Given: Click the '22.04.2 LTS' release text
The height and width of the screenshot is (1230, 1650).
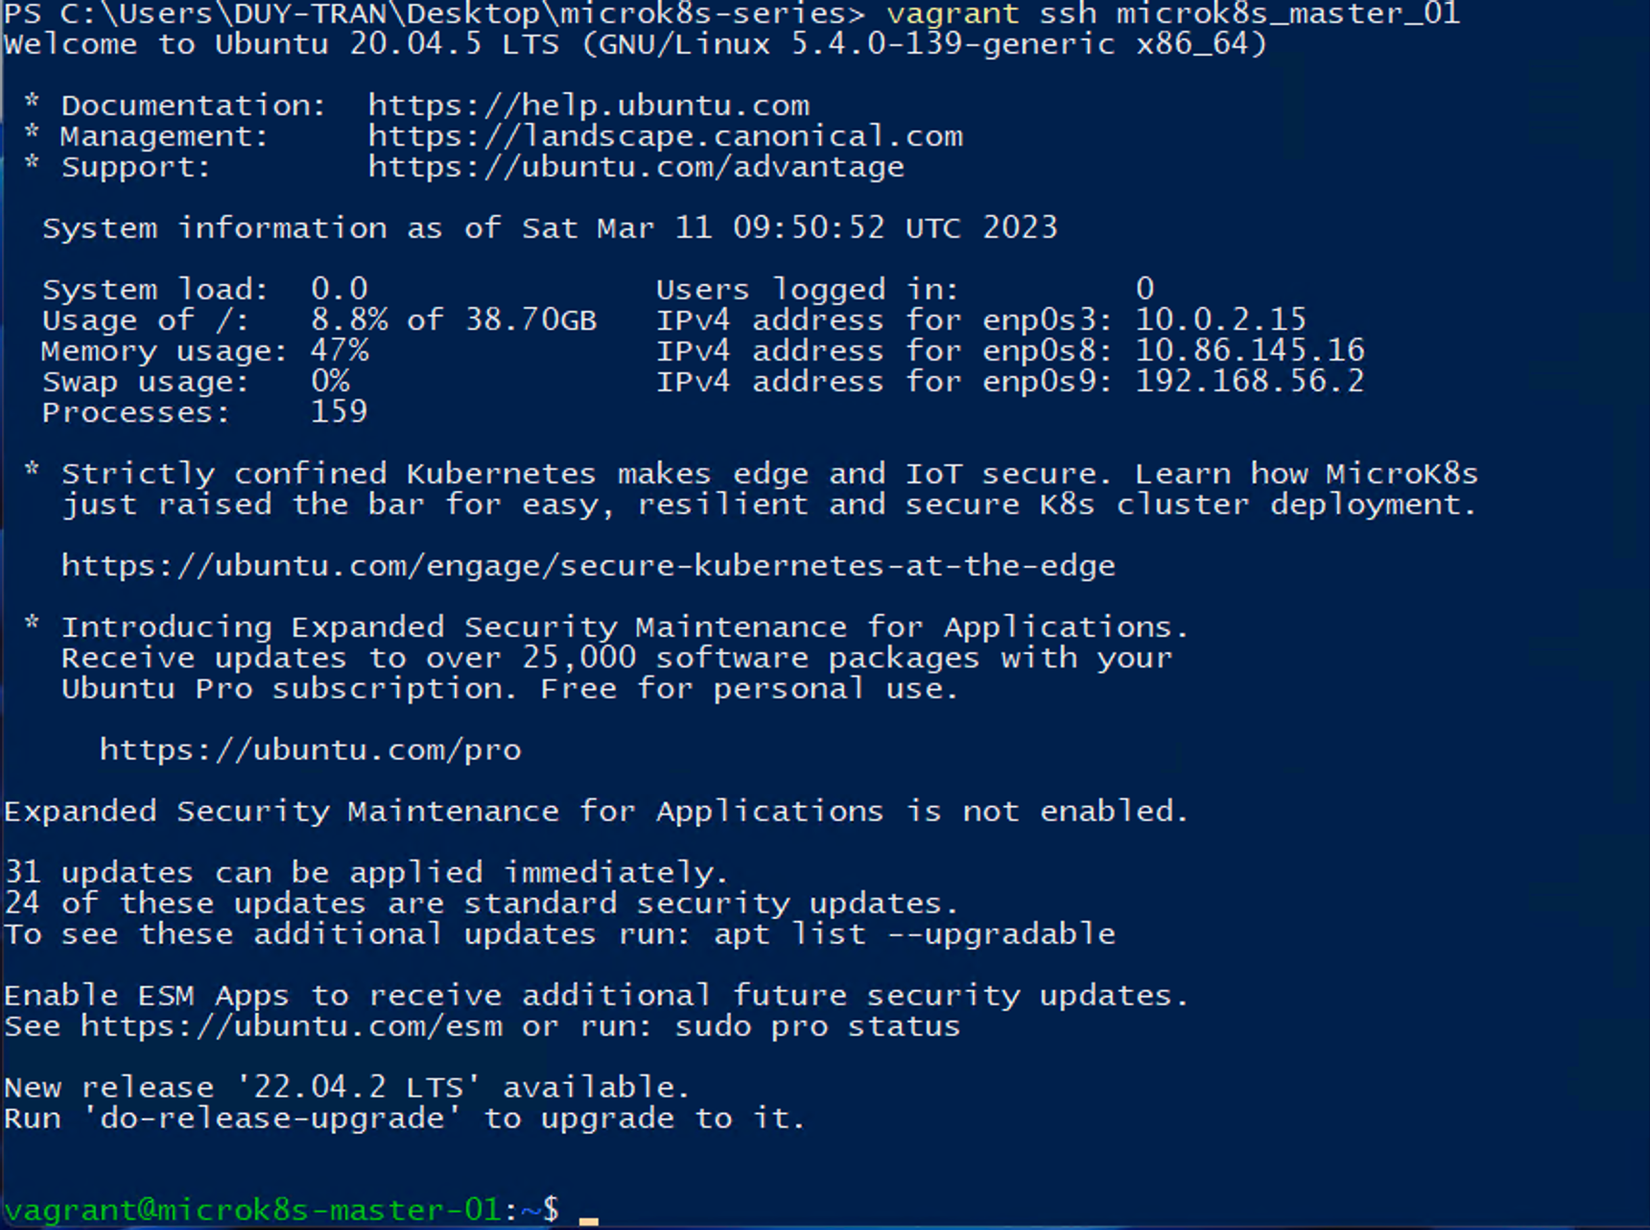Looking at the screenshot, I should (357, 1087).
